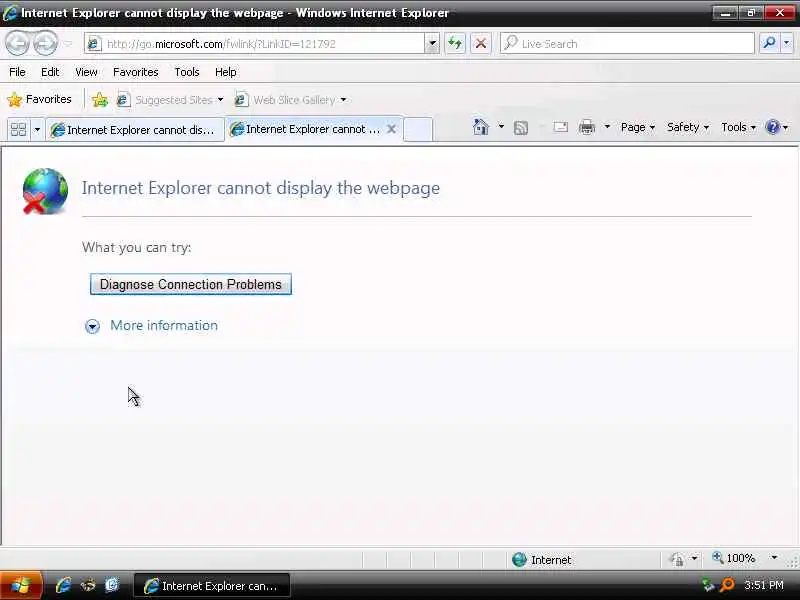Open the Tools command bar menu
The image size is (800, 600).
click(738, 127)
